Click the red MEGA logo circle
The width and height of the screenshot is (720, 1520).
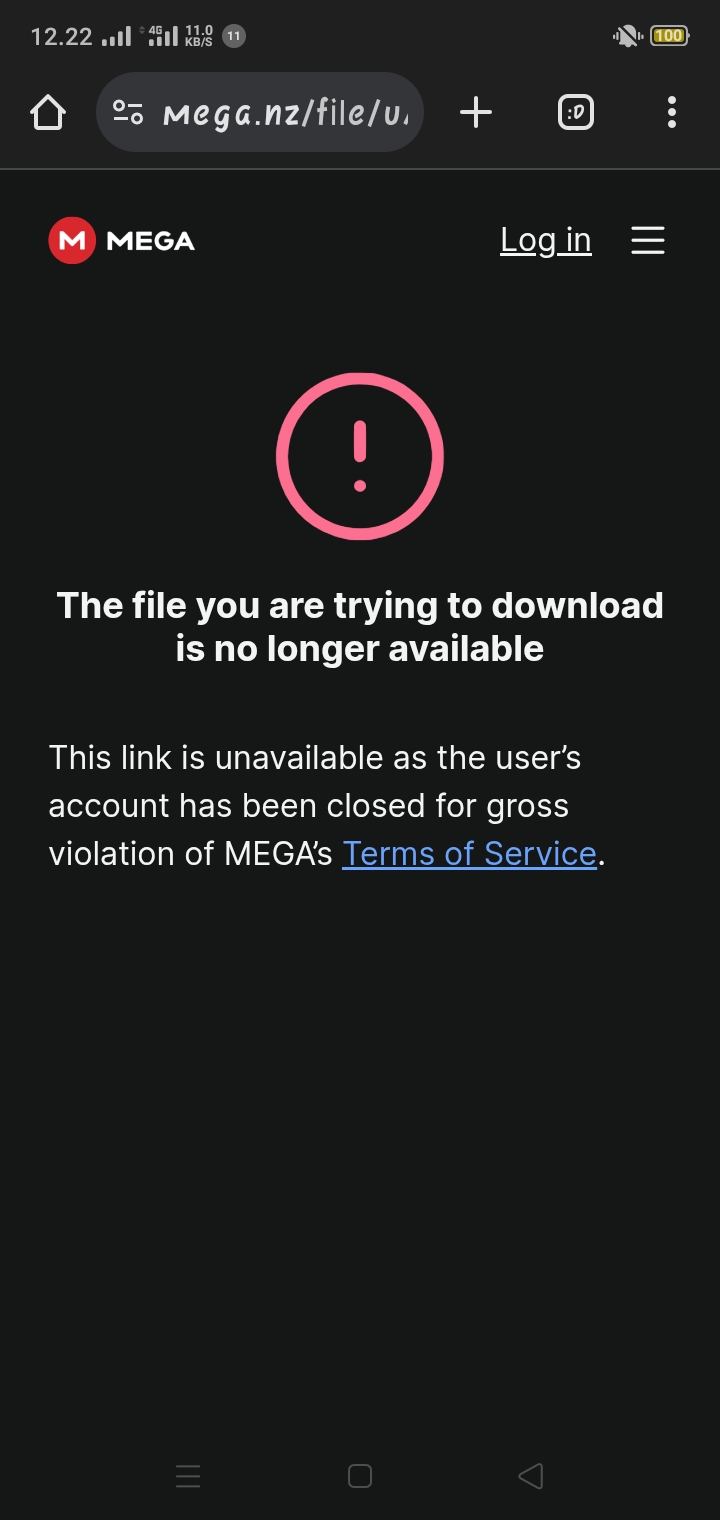[72, 240]
